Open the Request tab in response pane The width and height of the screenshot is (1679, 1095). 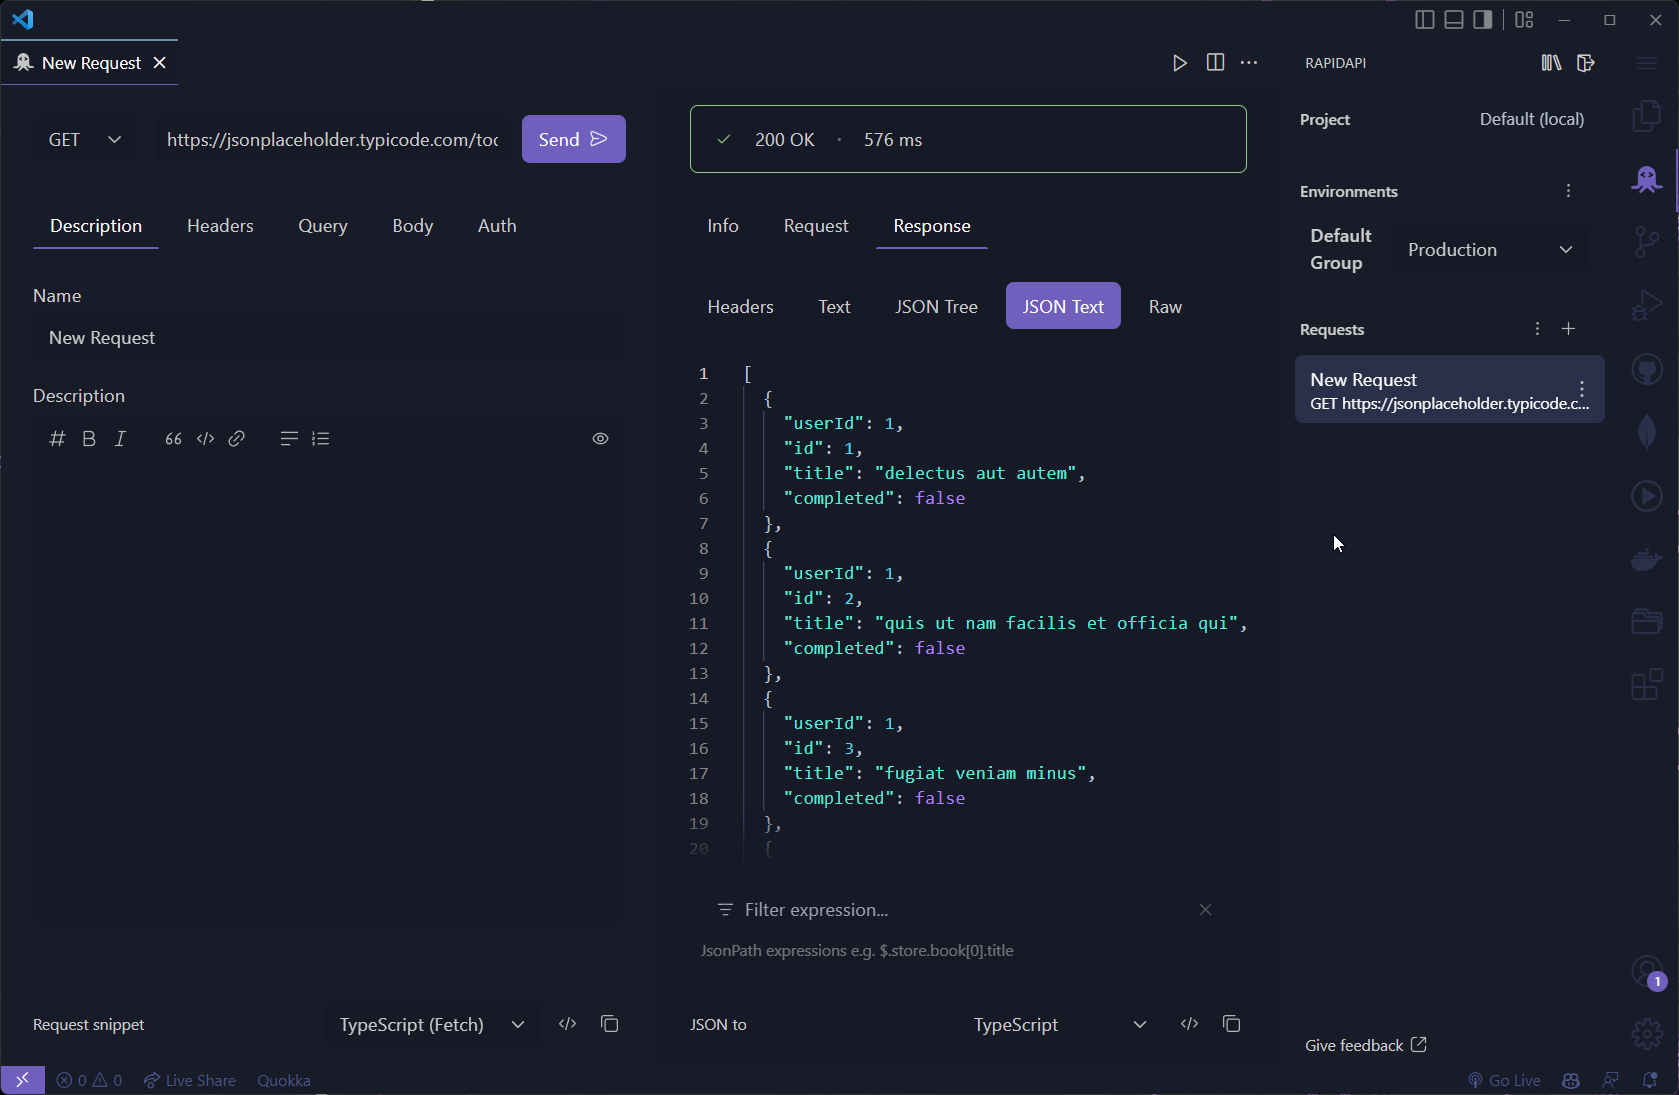coord(816,226)
